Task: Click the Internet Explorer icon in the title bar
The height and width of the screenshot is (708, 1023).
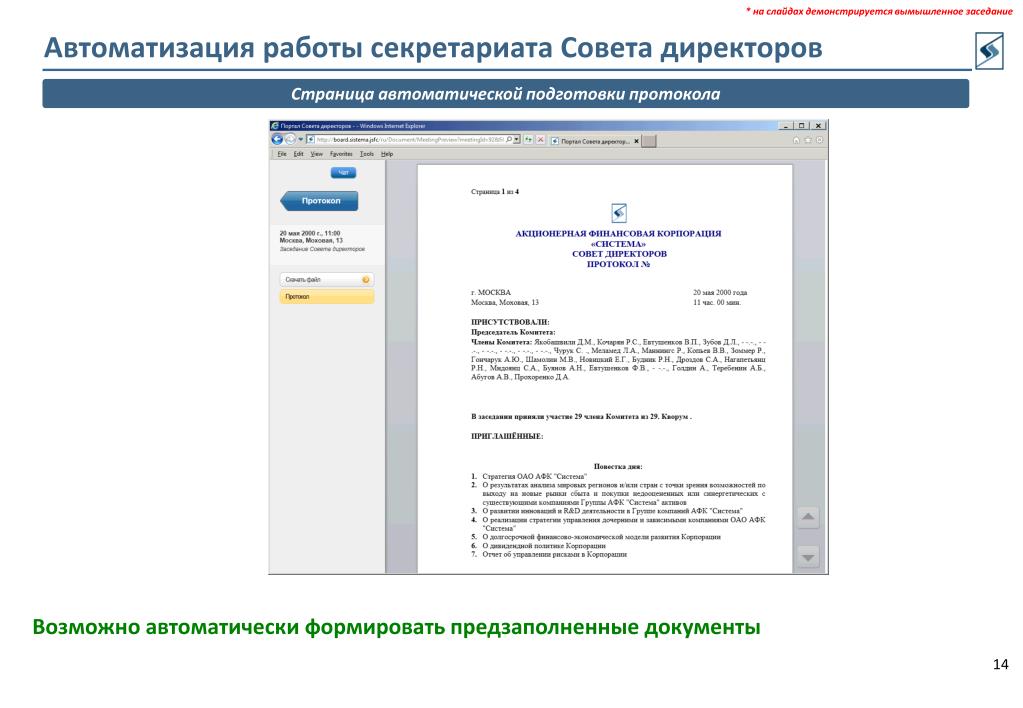Action: click(x=275, y=125)
